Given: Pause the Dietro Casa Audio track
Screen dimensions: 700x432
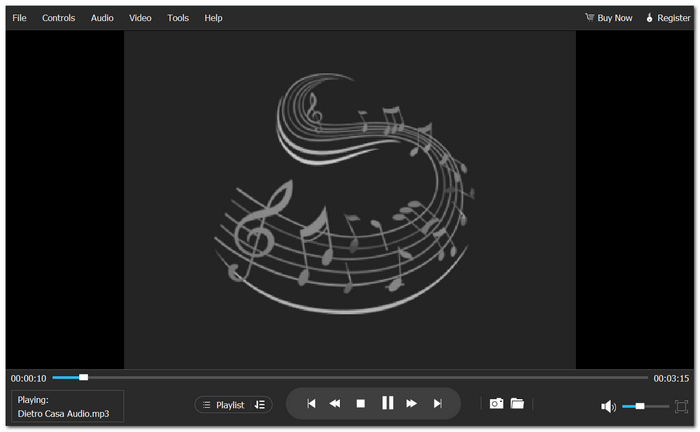Looking at the screenshot, I should click(x=388, y=403).
